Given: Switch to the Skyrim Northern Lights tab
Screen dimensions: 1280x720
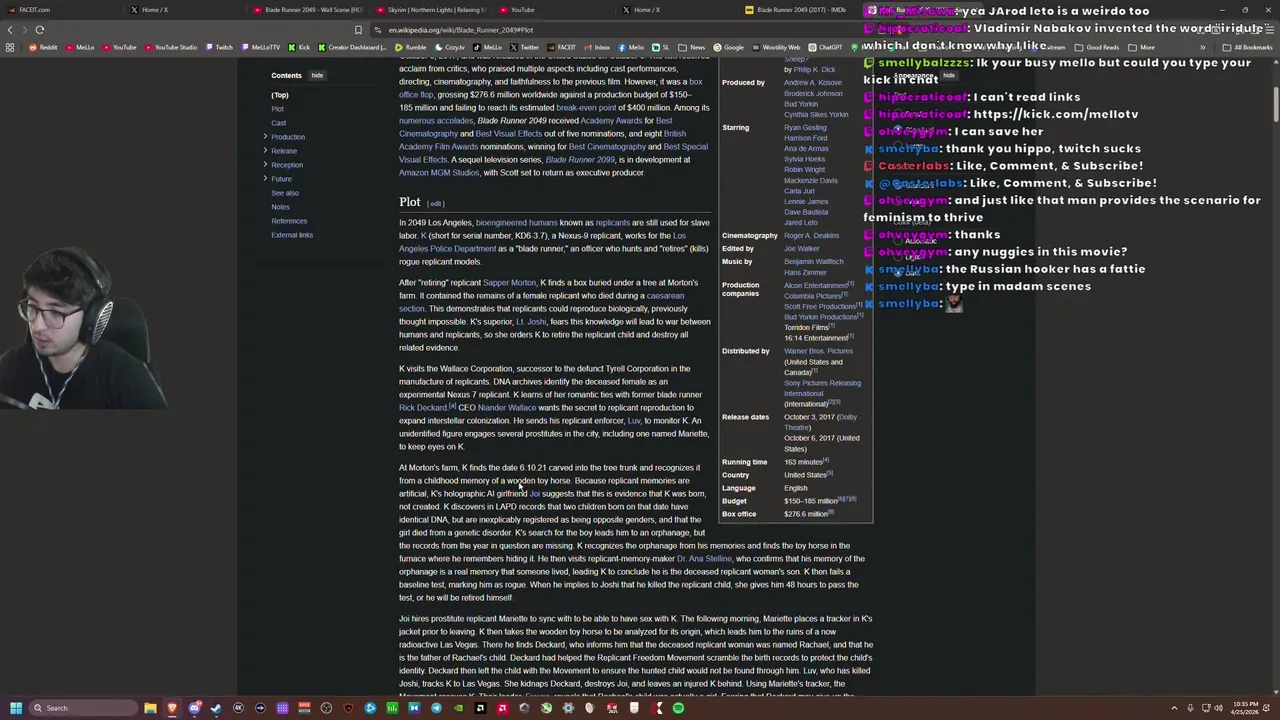Looking at the screenshot, I should [x=430, y=10].
